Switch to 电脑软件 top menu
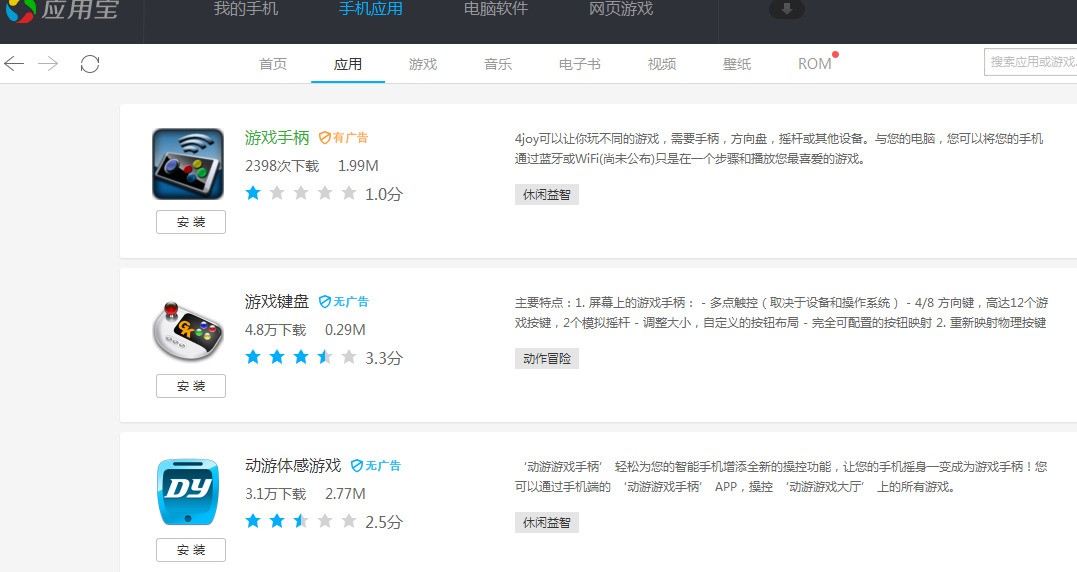Screen dimensions: 1077x572 click(x=496, y=9)
